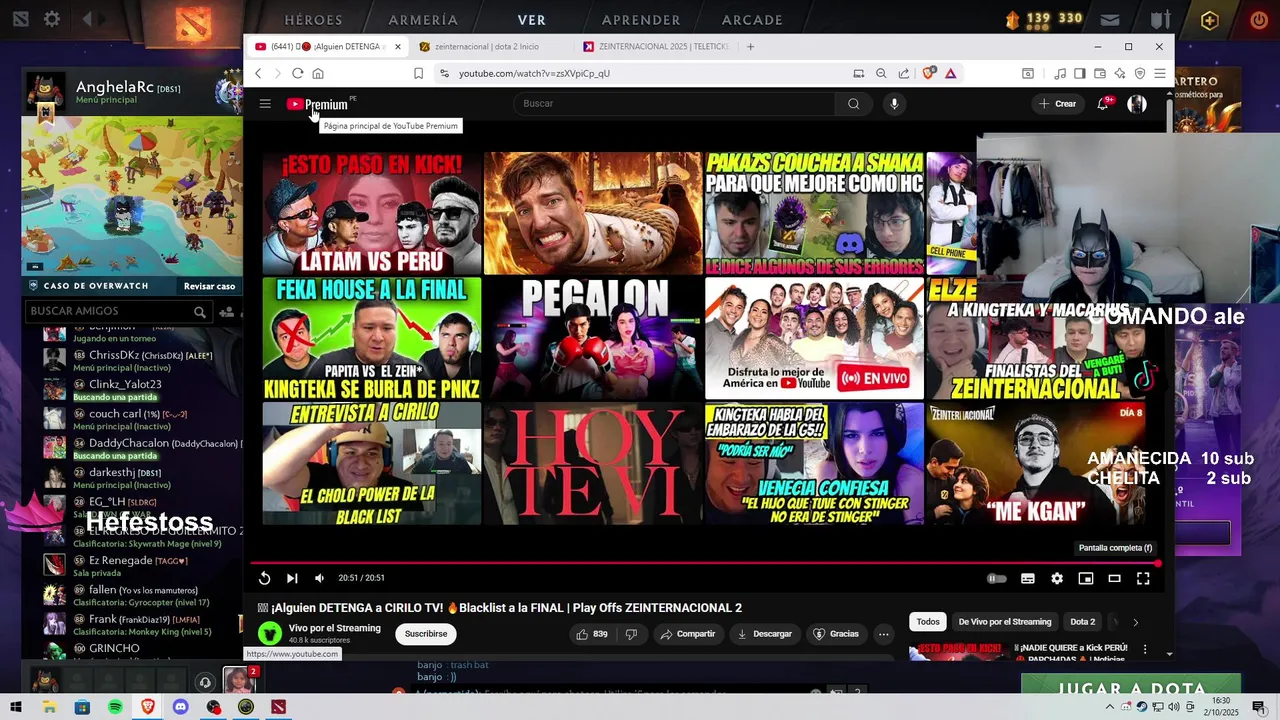Screen dimensions: 1280x720
Task: Switch to the zeinternacional dota 2 browser tab
Action: (490, 46)
